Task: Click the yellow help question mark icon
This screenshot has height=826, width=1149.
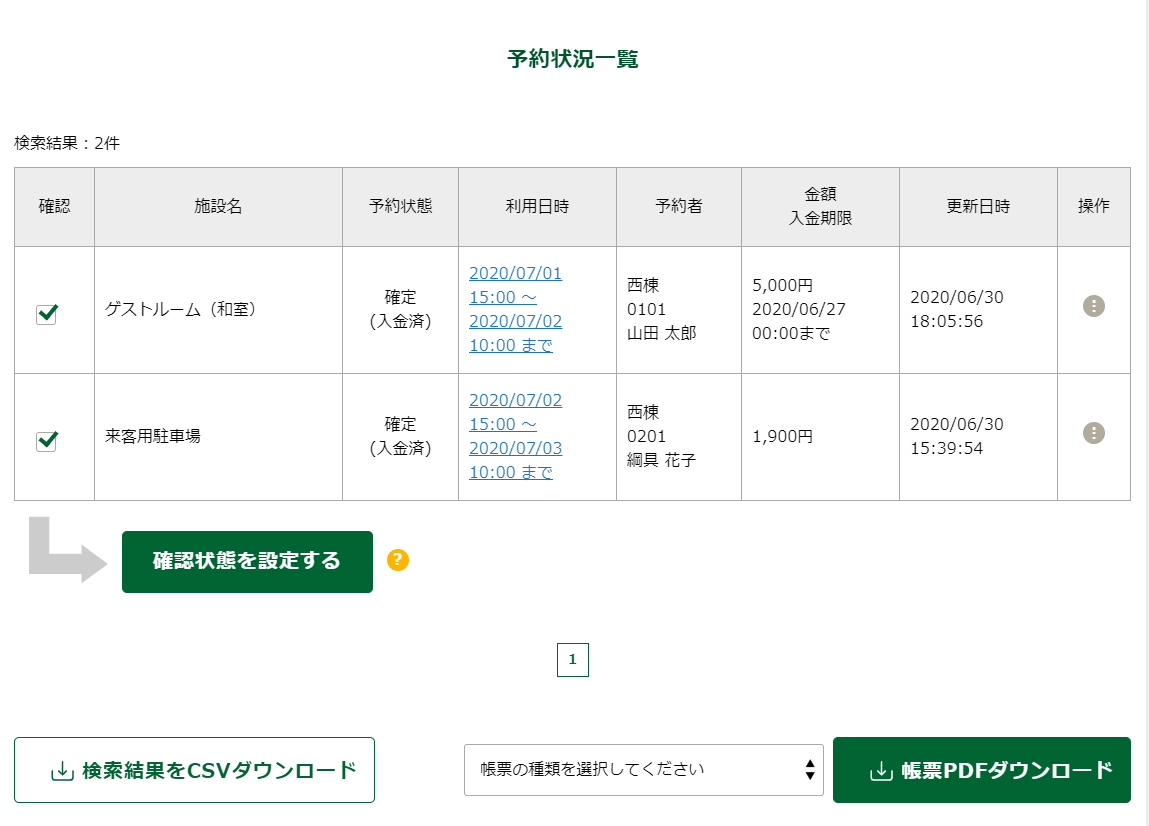Action: pyautogui.click(x=398, y=560)
